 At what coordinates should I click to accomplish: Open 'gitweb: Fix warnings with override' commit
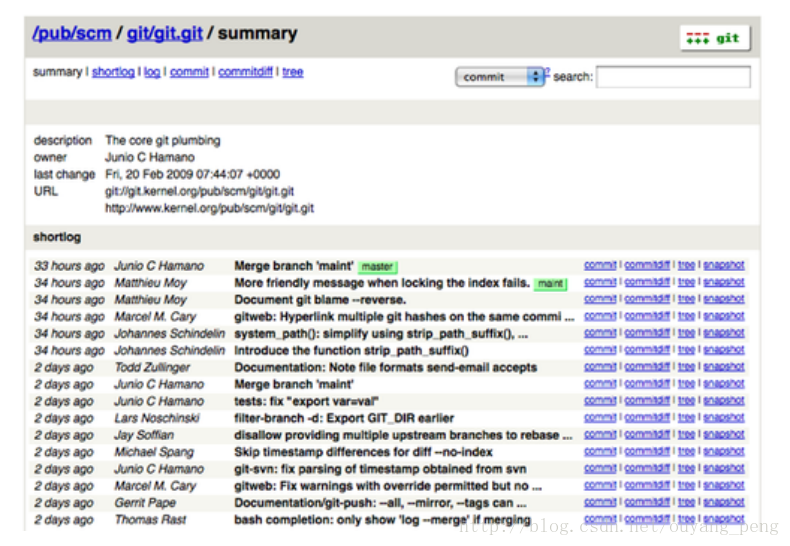388,486
